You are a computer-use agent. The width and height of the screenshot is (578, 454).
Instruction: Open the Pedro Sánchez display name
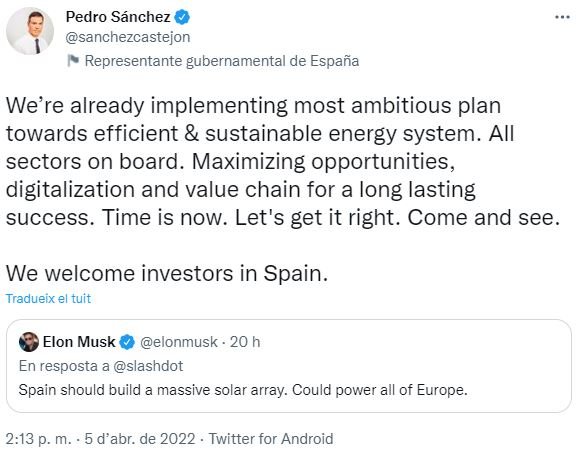click(118, 17)
